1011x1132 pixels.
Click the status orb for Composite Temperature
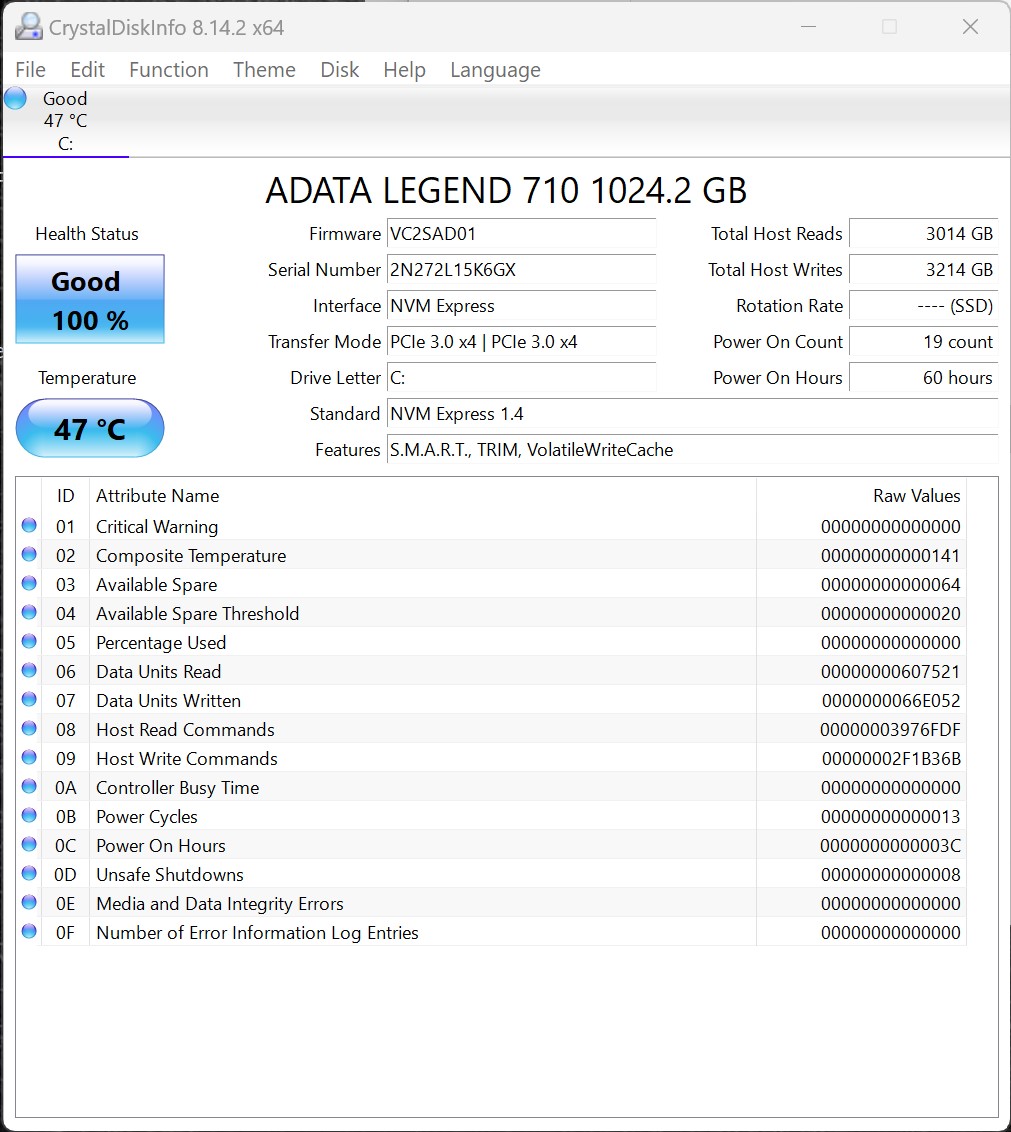[x=29, y=554]
